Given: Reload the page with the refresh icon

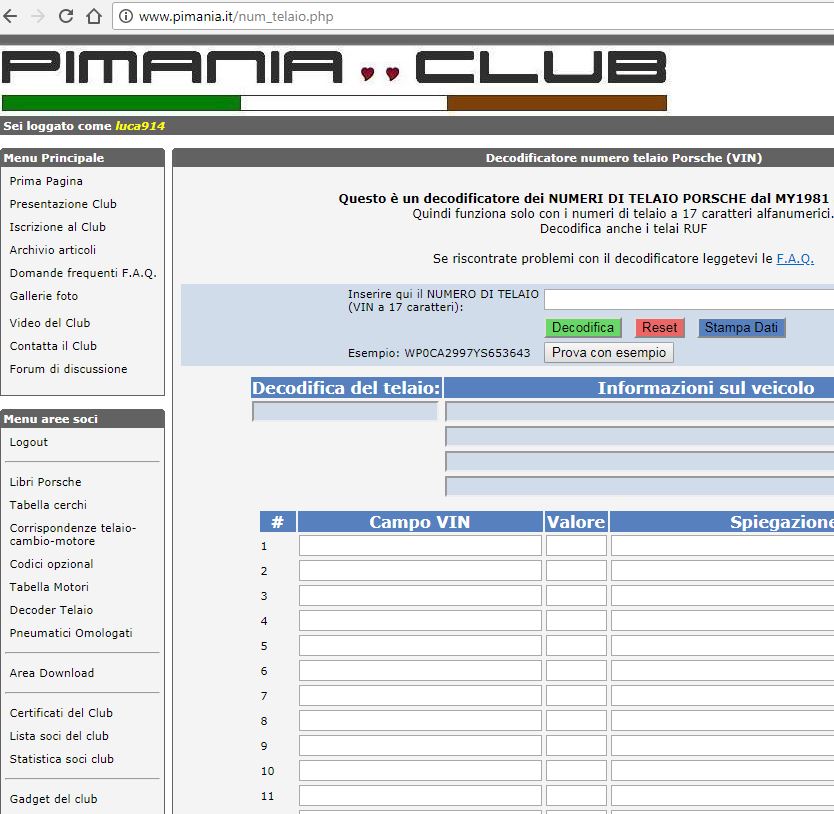Looking at the screenshot, I should pos(66,16).
